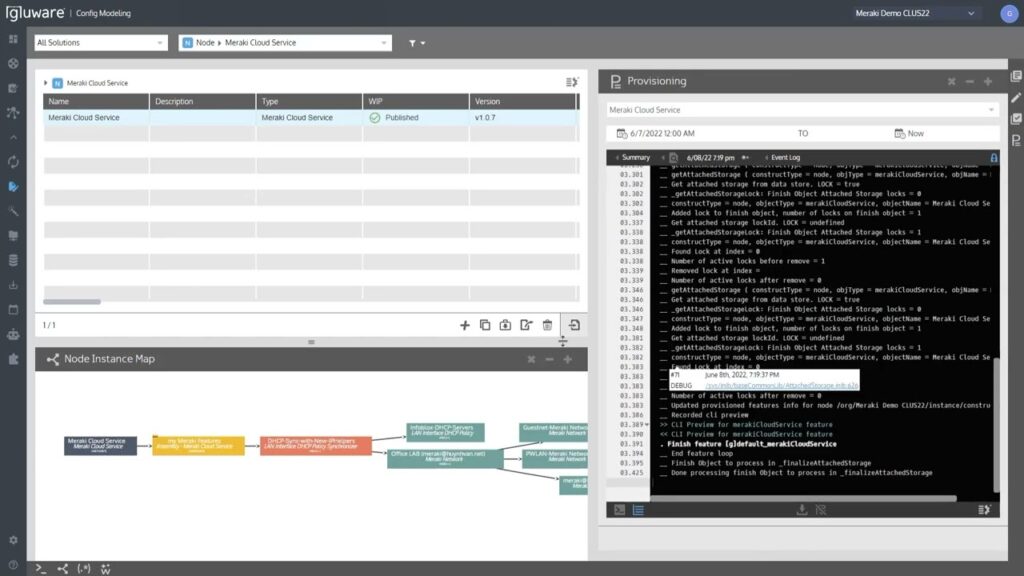Open the terminal view icon in the Provisioning panel
The width and height of the screenshot is (1024, 576).
[x=620, y=508]
